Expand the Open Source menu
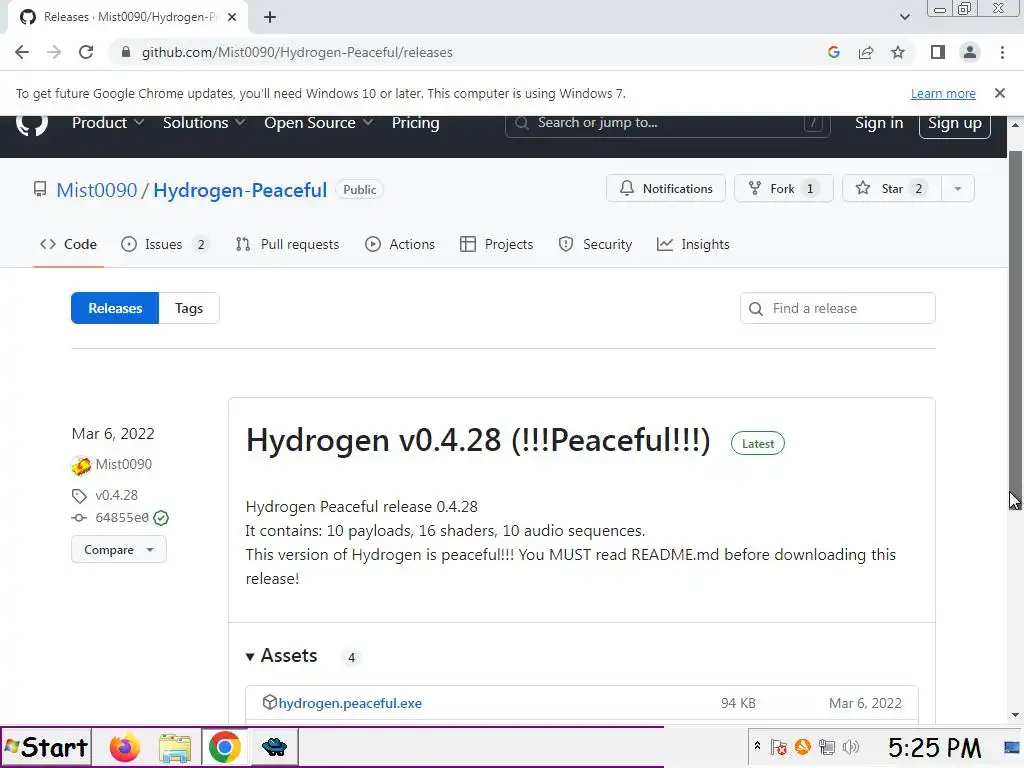Screen dimensions: 1024x768 318,123
